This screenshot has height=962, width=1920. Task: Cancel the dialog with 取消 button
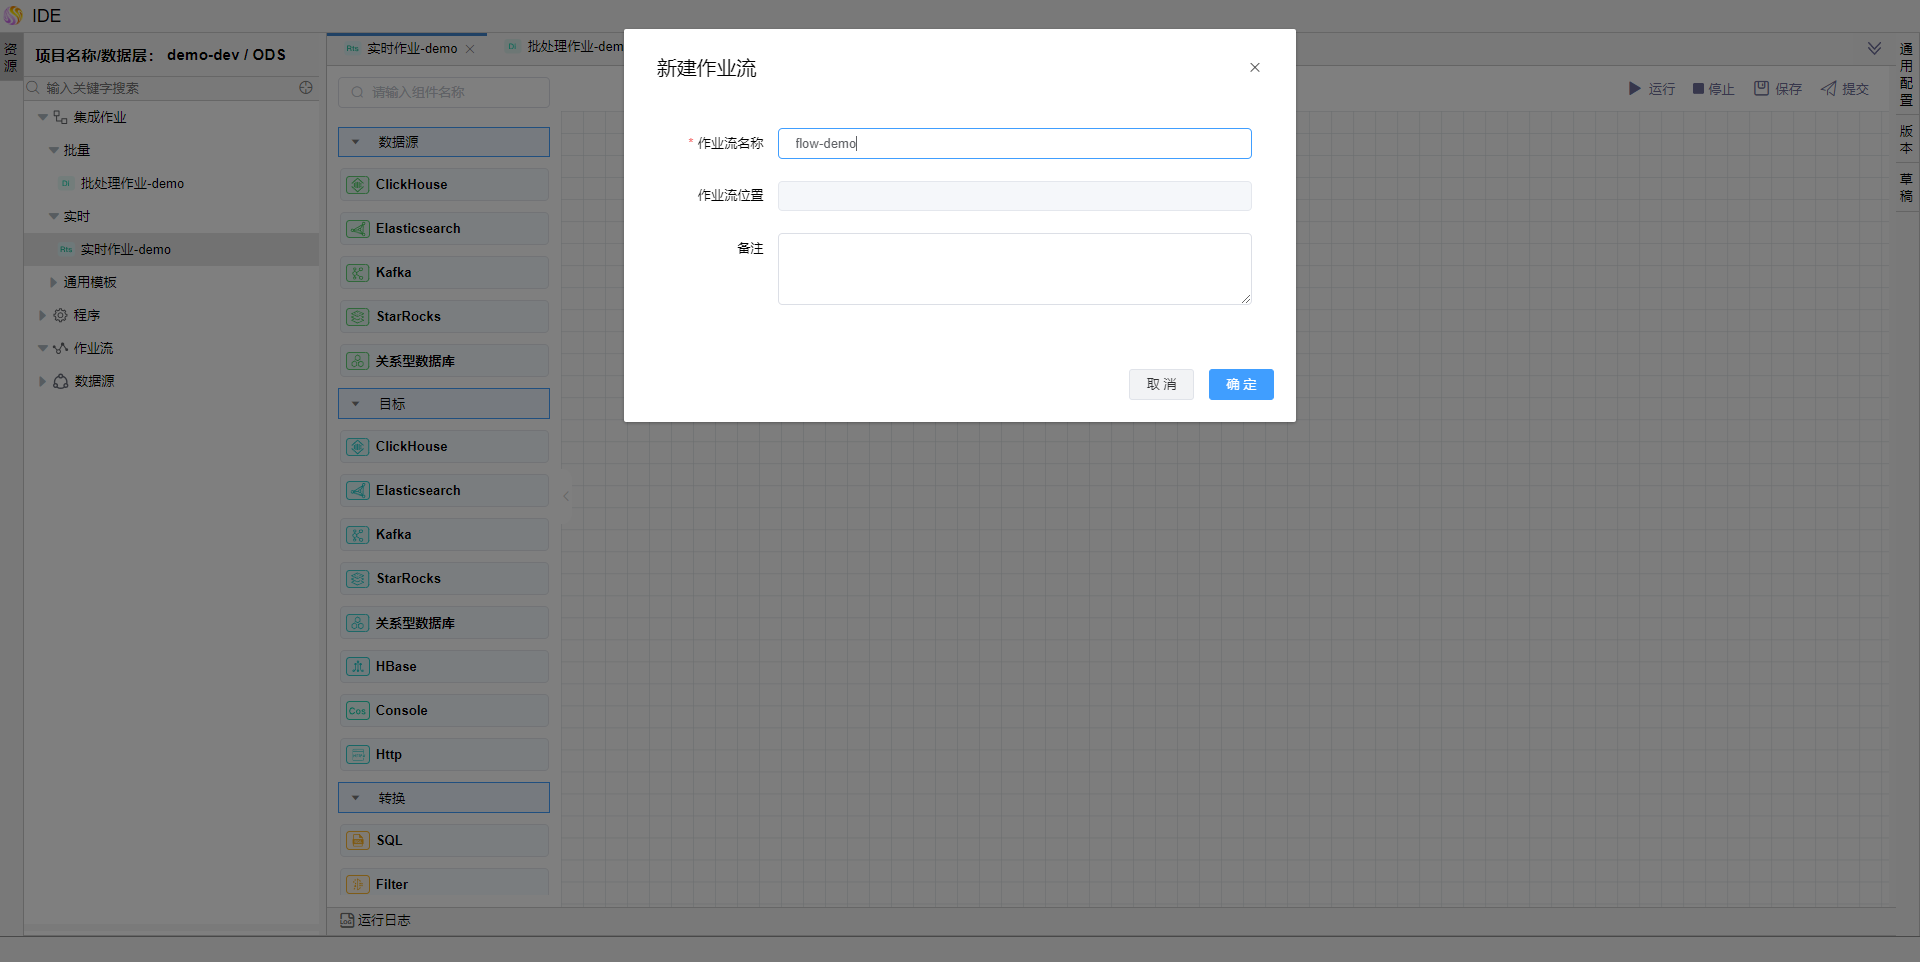click(1161, 385)
